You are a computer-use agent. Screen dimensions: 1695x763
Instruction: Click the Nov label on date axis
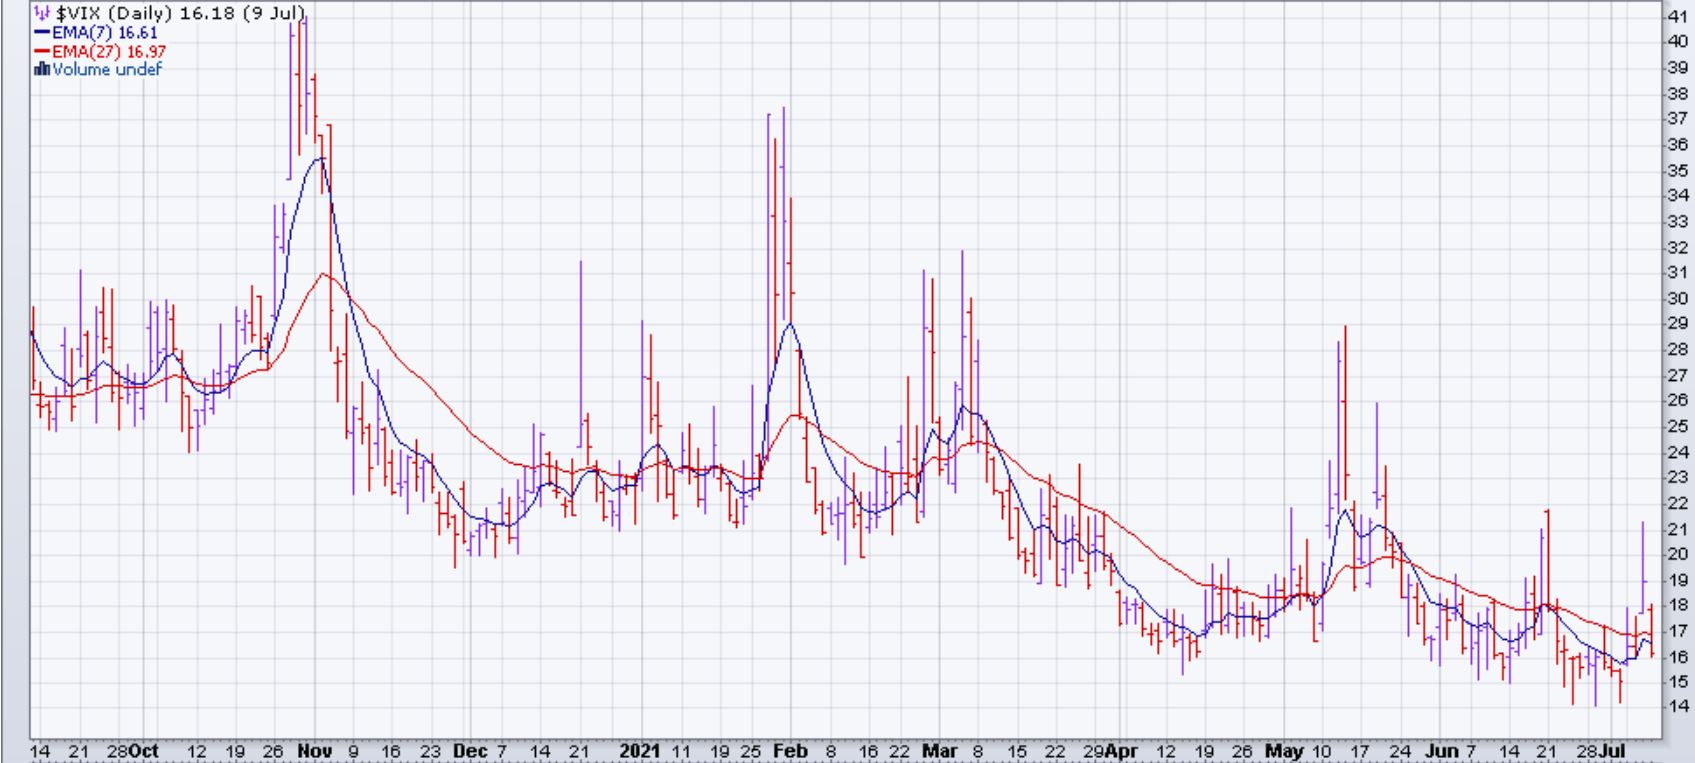click(314, 751)
